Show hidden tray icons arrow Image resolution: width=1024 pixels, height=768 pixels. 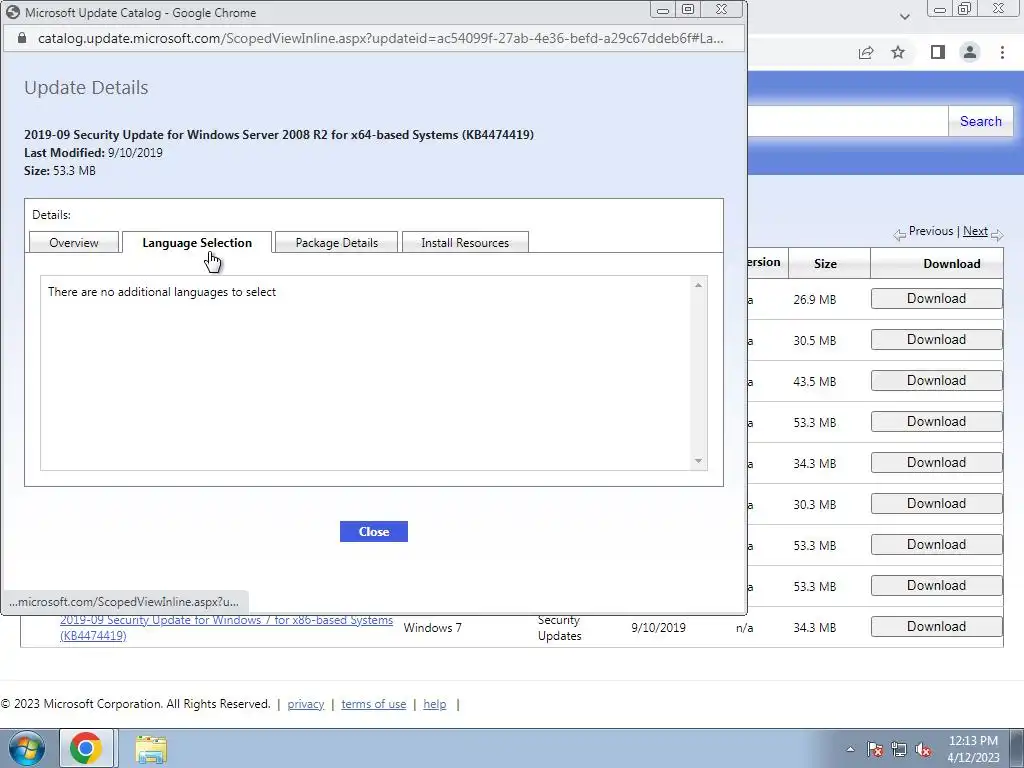[850, 749]
